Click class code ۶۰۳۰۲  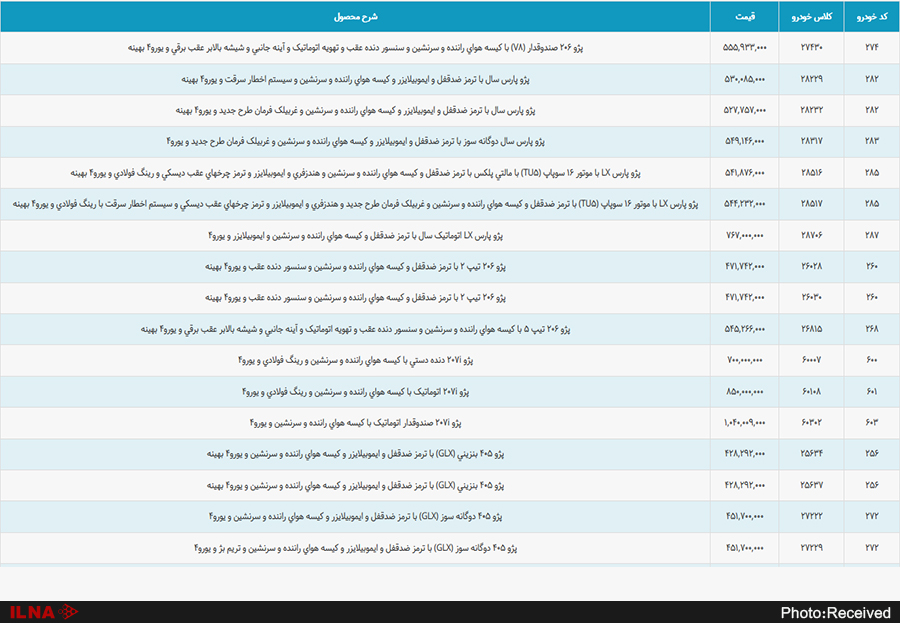[x=812, y=423]
